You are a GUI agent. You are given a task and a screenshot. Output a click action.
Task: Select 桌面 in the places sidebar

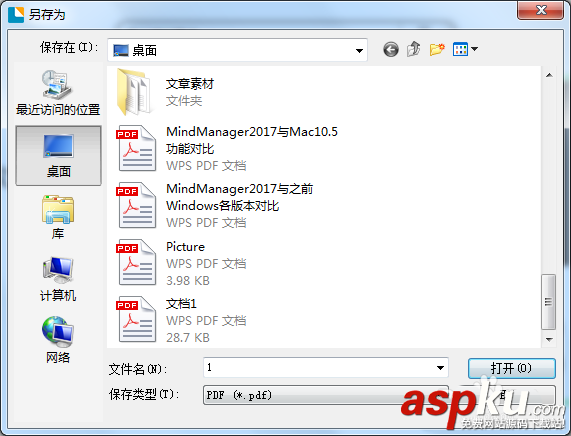click(58, 156)
